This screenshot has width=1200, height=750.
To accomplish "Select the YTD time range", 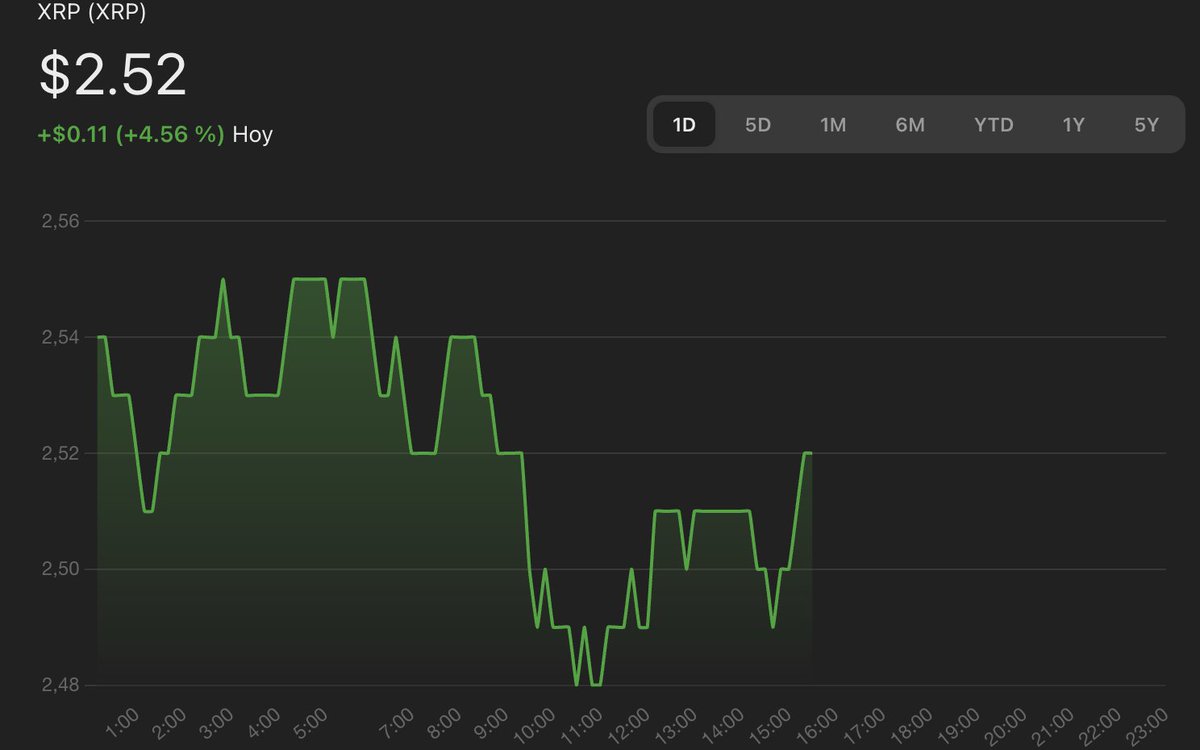I will (994, 125).
